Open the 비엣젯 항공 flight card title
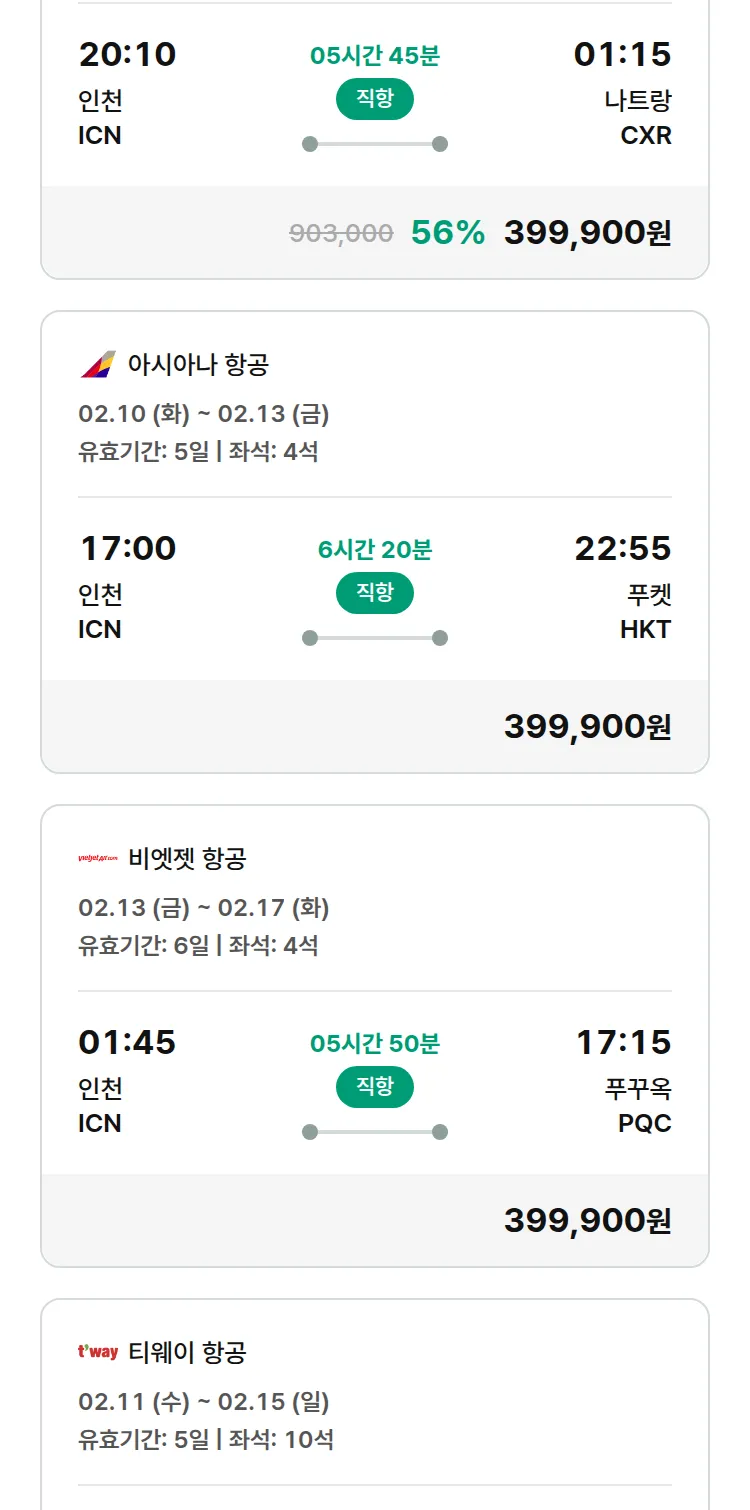 tap(187, 858)
